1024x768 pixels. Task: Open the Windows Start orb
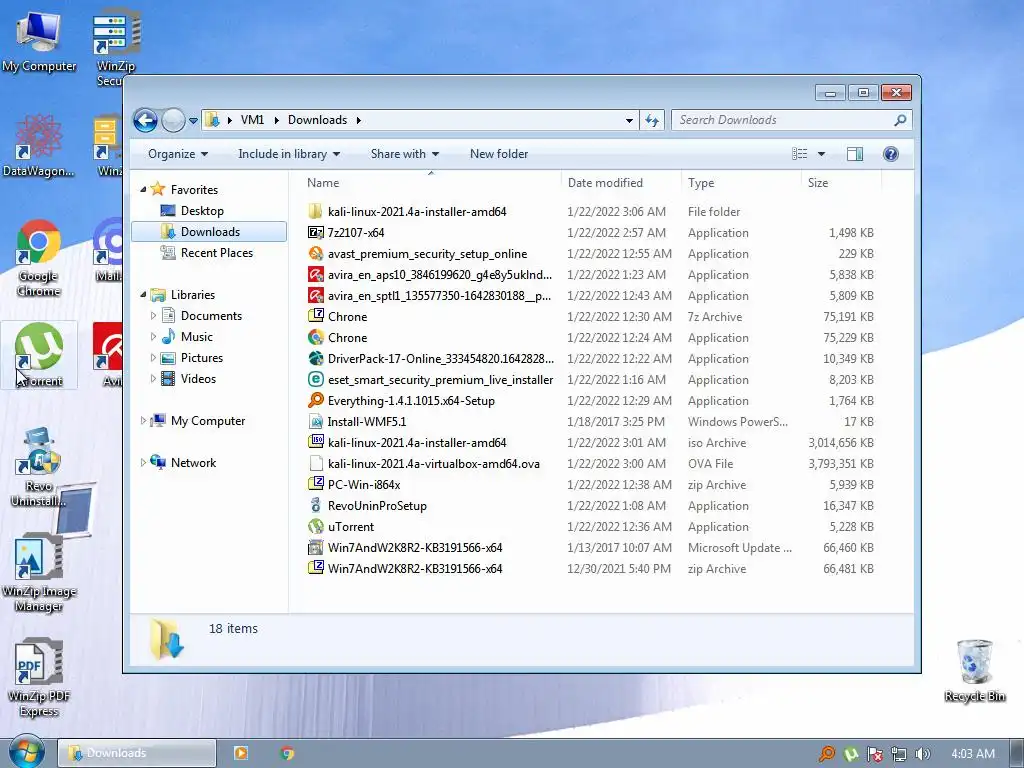tap(27, 752)
